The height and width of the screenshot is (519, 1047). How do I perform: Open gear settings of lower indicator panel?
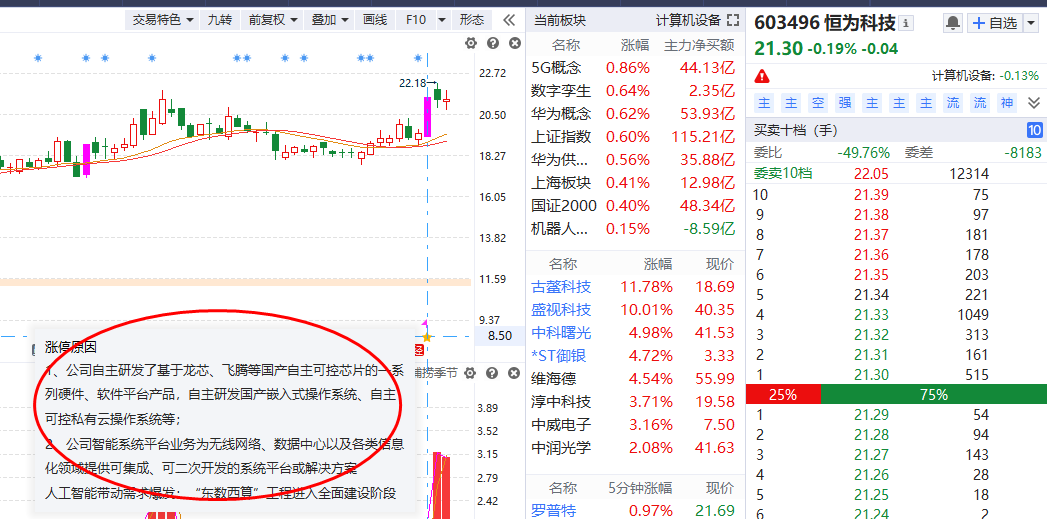click(471, 373)
